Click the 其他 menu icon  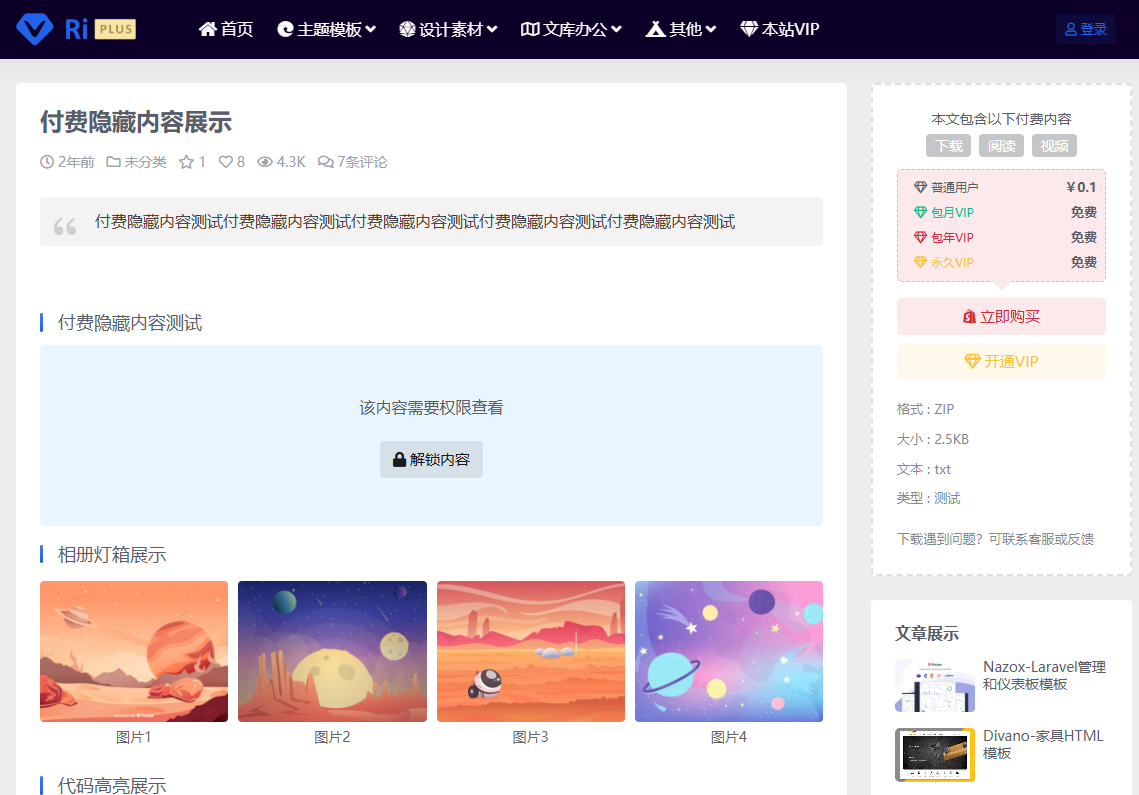click(x=656, y=29)
